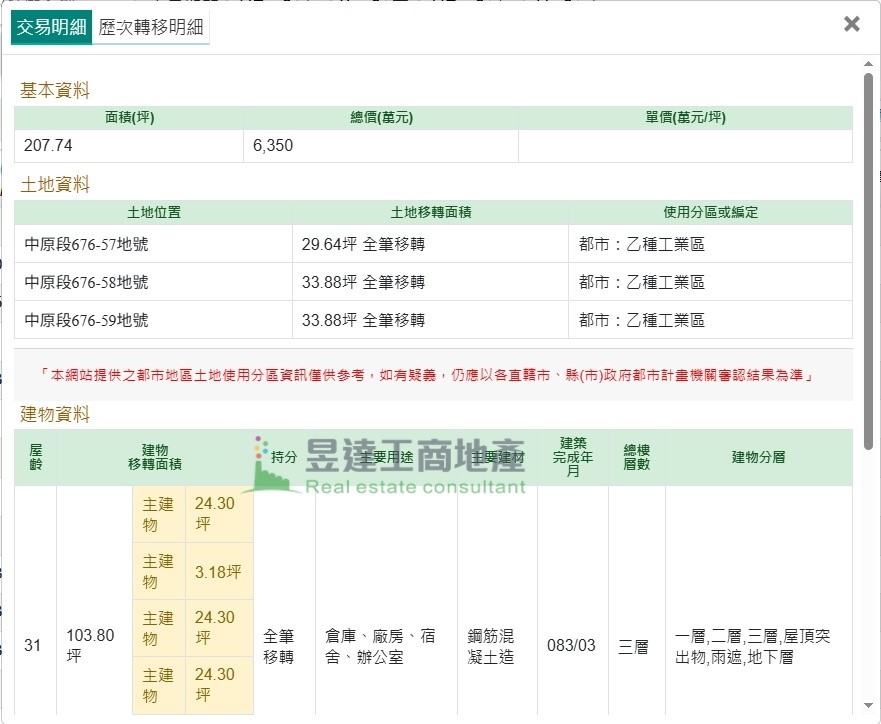Switch to the 交易明細 tab
881x724 pixels.
point(51,28)
